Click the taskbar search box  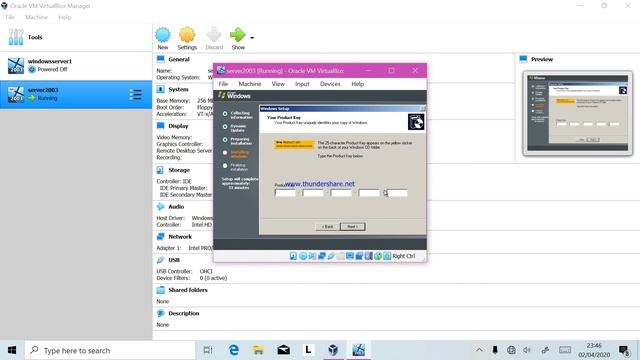tap(110, 350)
